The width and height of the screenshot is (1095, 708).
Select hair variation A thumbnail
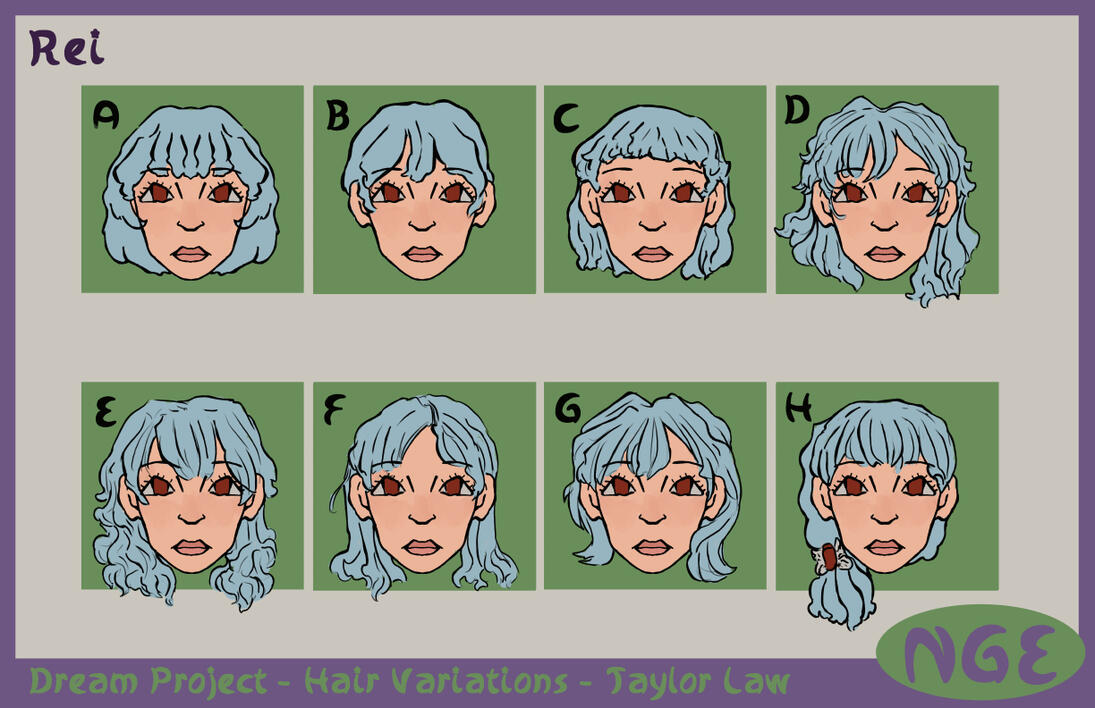(192, 189)
